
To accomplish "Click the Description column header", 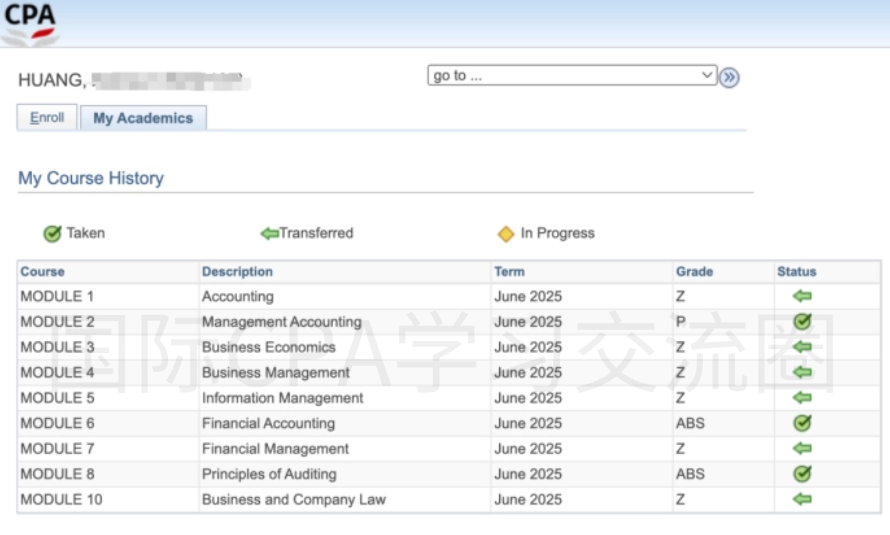I will (x=237, y=272).
